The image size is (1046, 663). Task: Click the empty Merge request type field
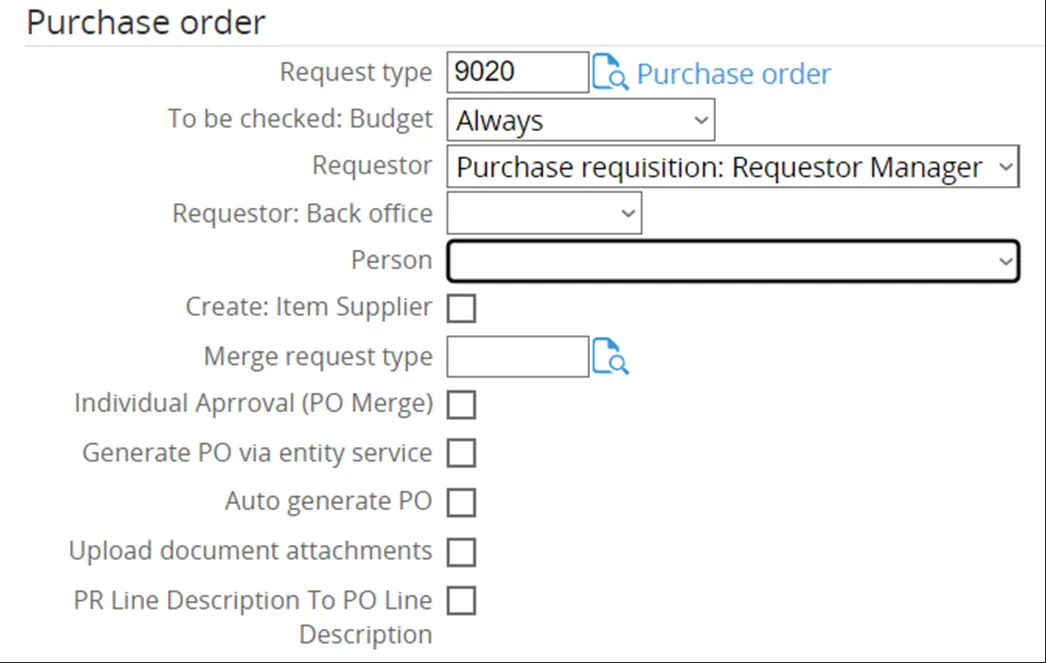(517, 356)
